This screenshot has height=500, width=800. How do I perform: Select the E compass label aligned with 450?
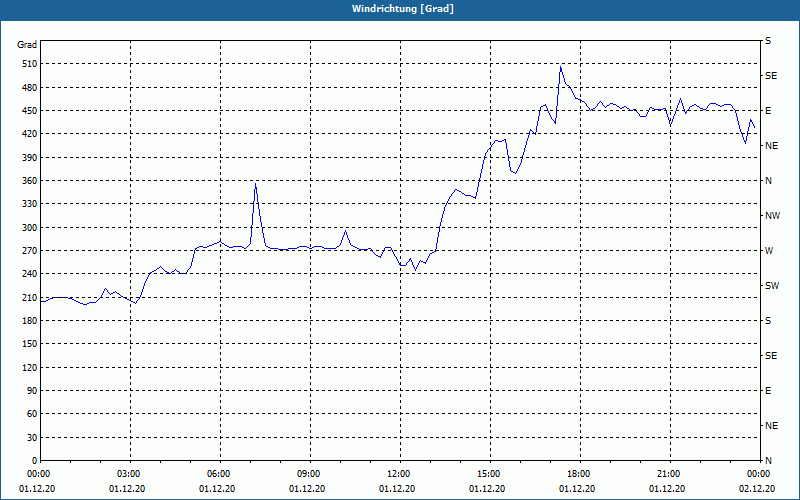click(x=768, y=111)
